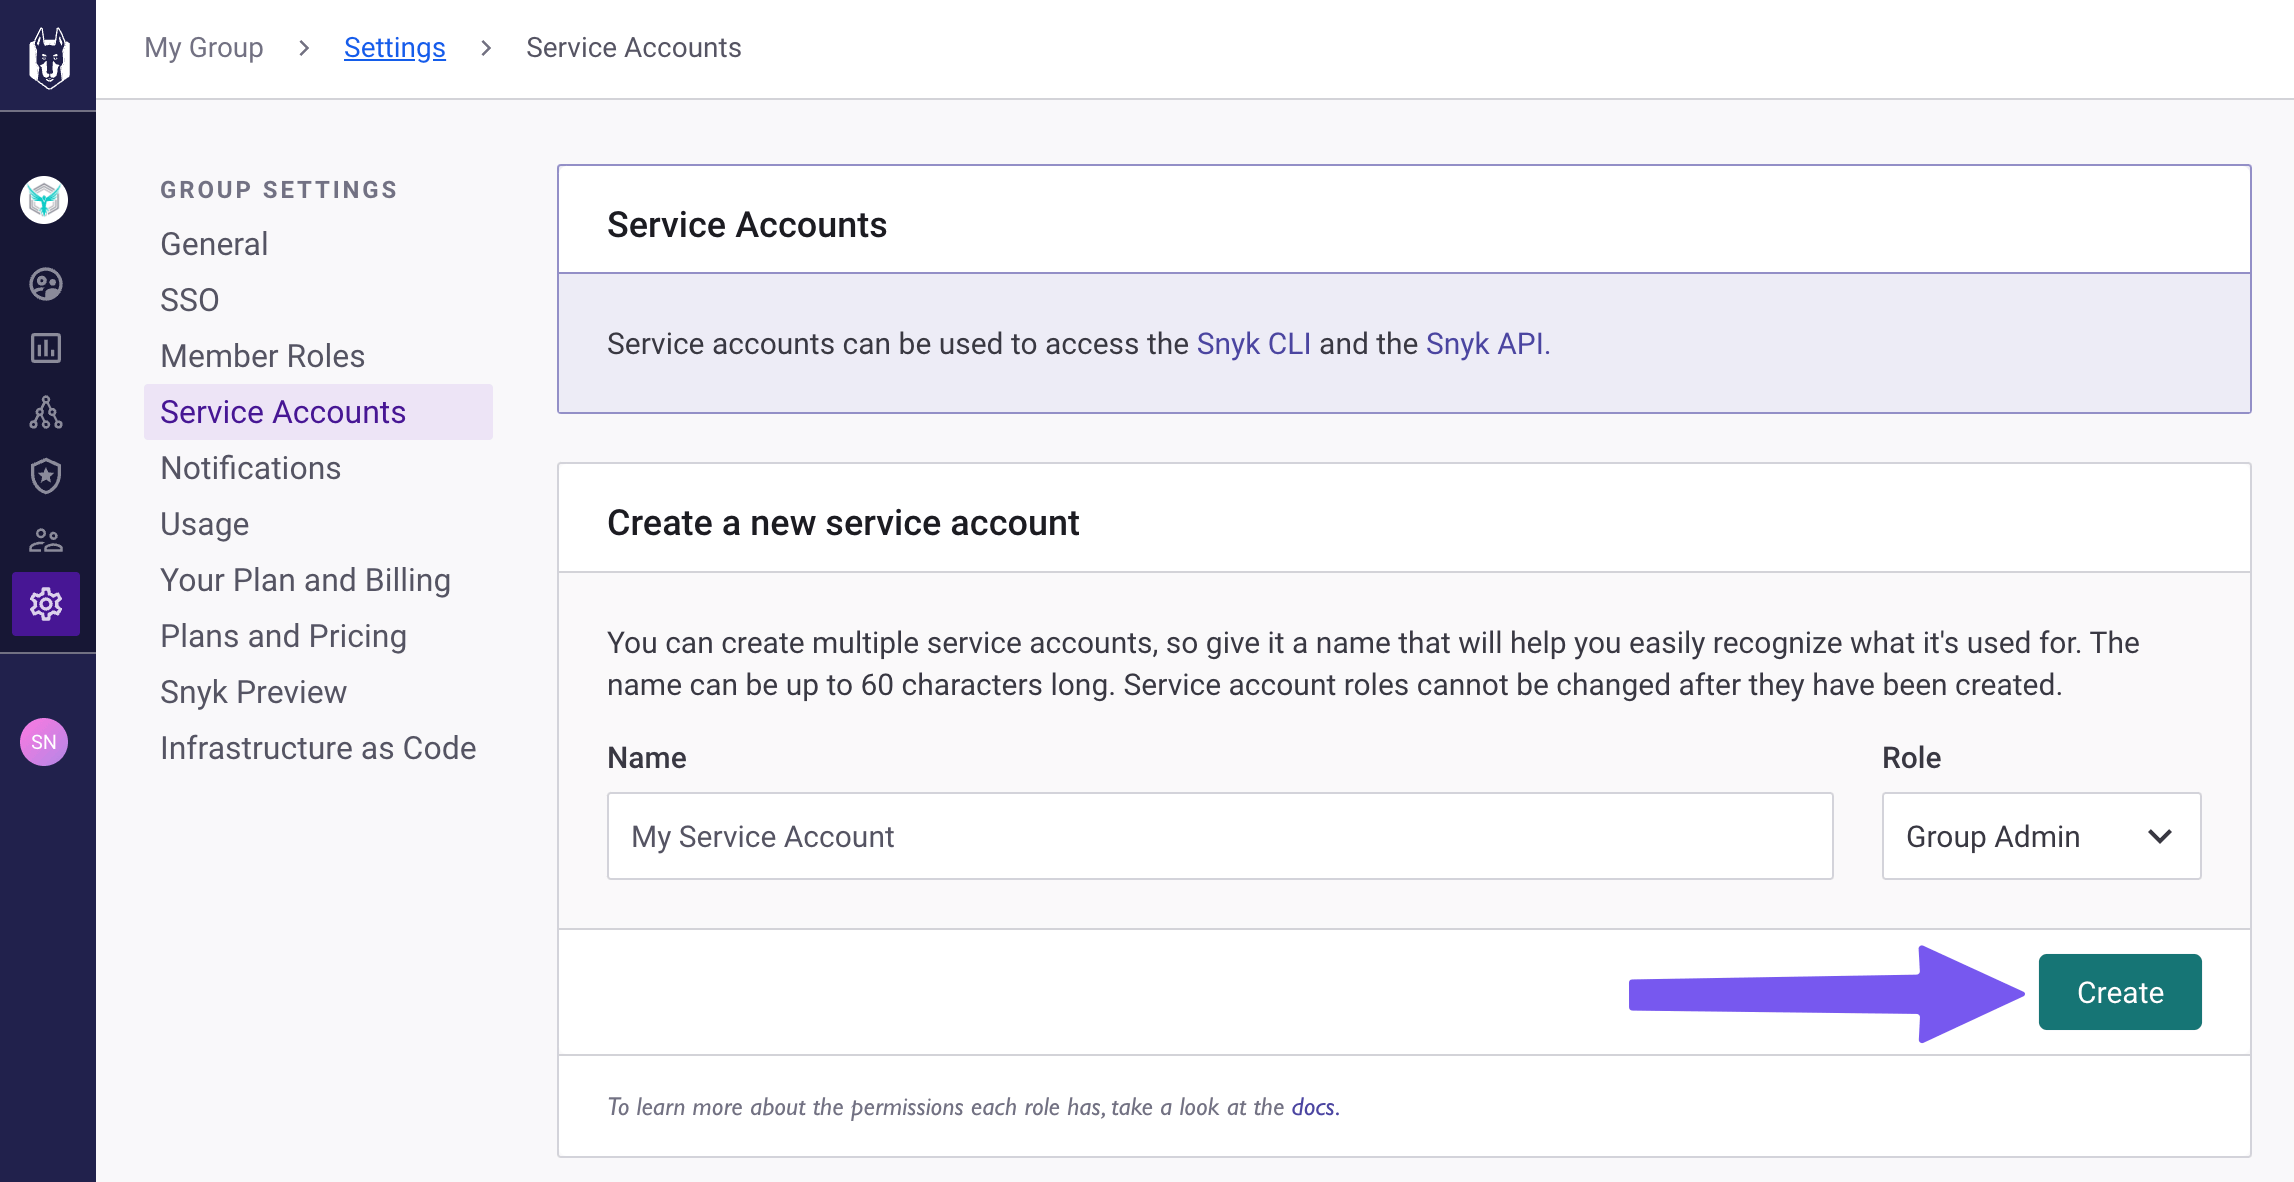Click the Name input field

(1219, 836)
